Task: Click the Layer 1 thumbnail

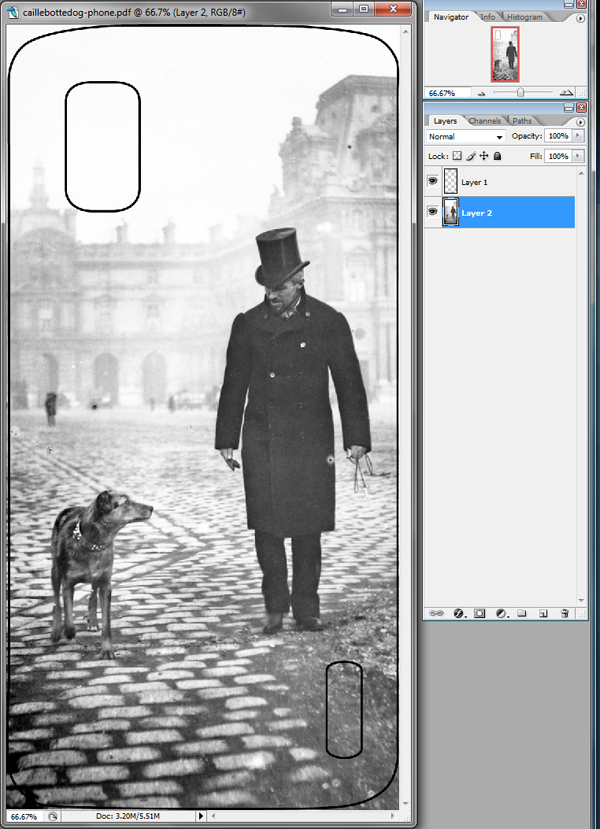Action: [450, 181]
